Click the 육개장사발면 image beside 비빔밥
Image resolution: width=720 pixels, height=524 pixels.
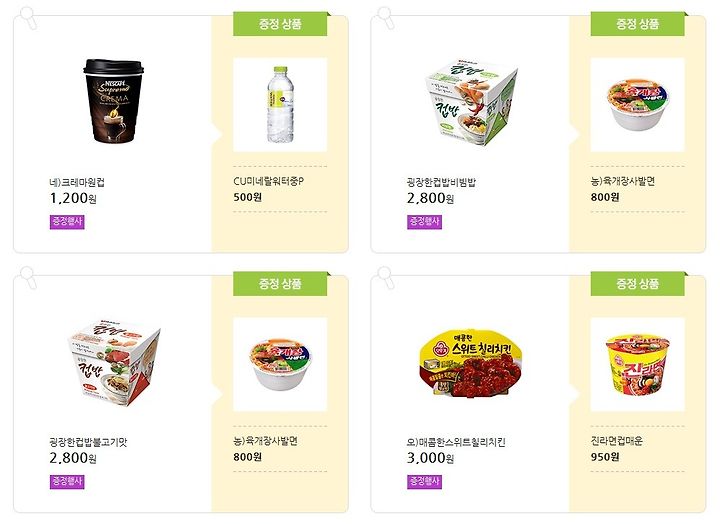637,105
